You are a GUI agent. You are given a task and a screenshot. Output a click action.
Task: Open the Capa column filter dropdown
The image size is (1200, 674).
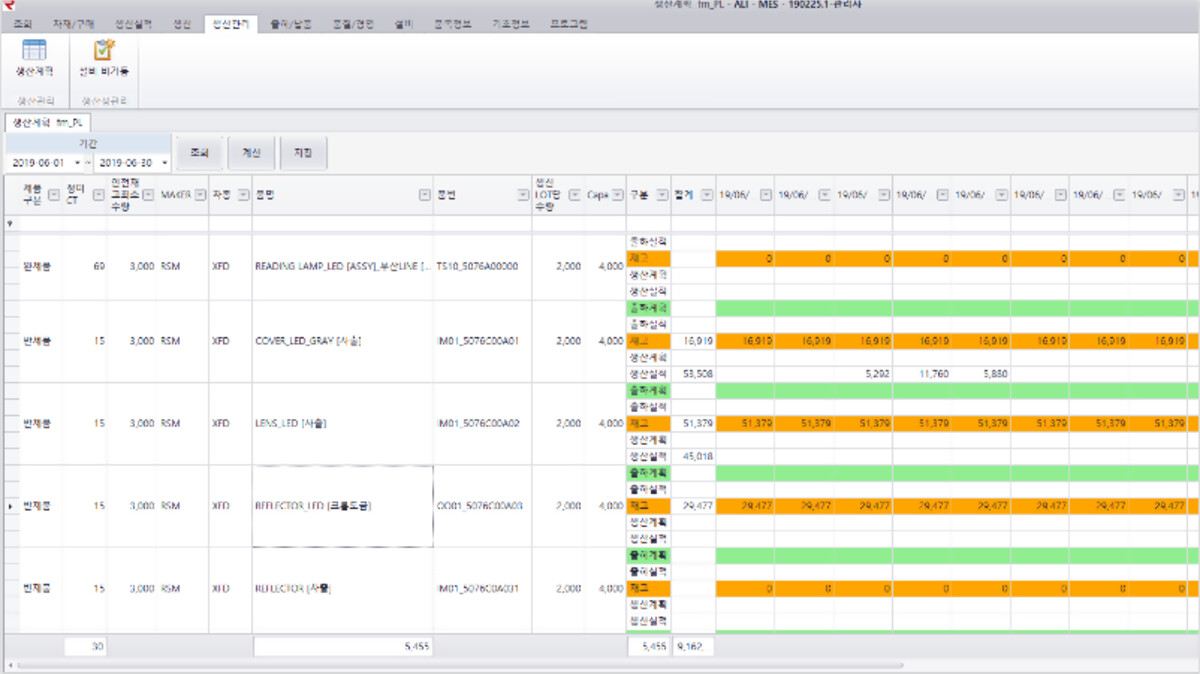pyautogui.click(x=619, y=195)
